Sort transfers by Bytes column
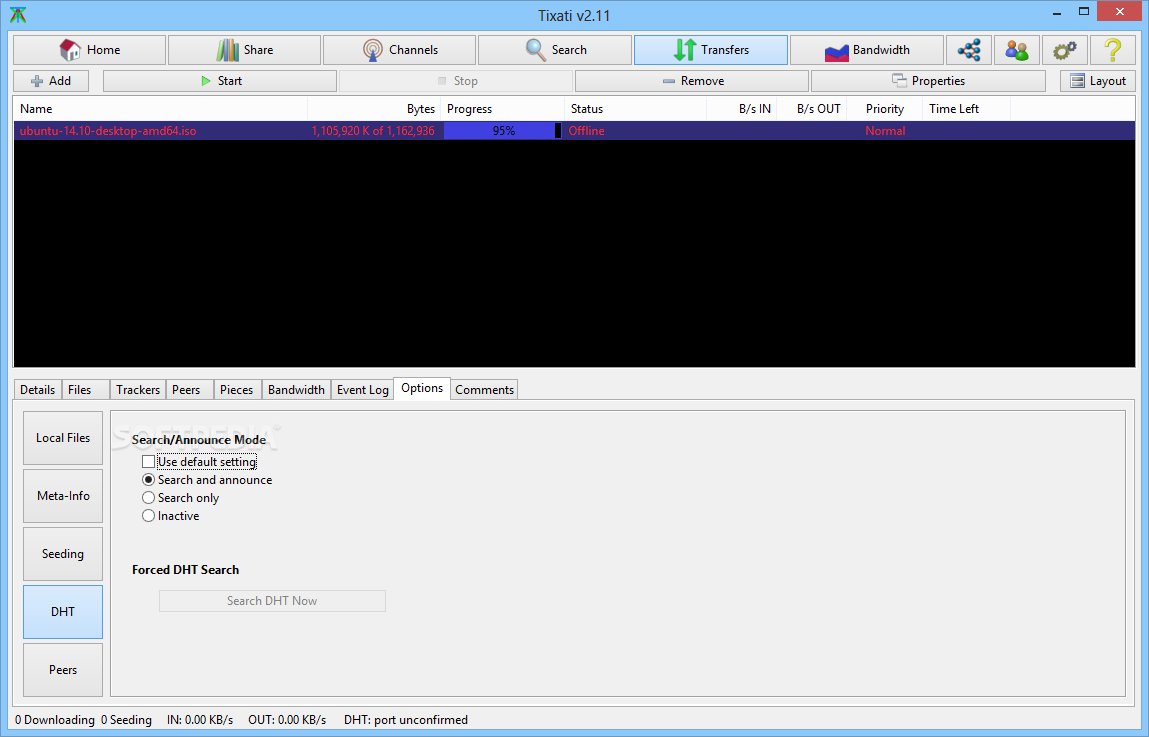The width and height of the screenshot is (1149, 737). (x=374, y=108)
